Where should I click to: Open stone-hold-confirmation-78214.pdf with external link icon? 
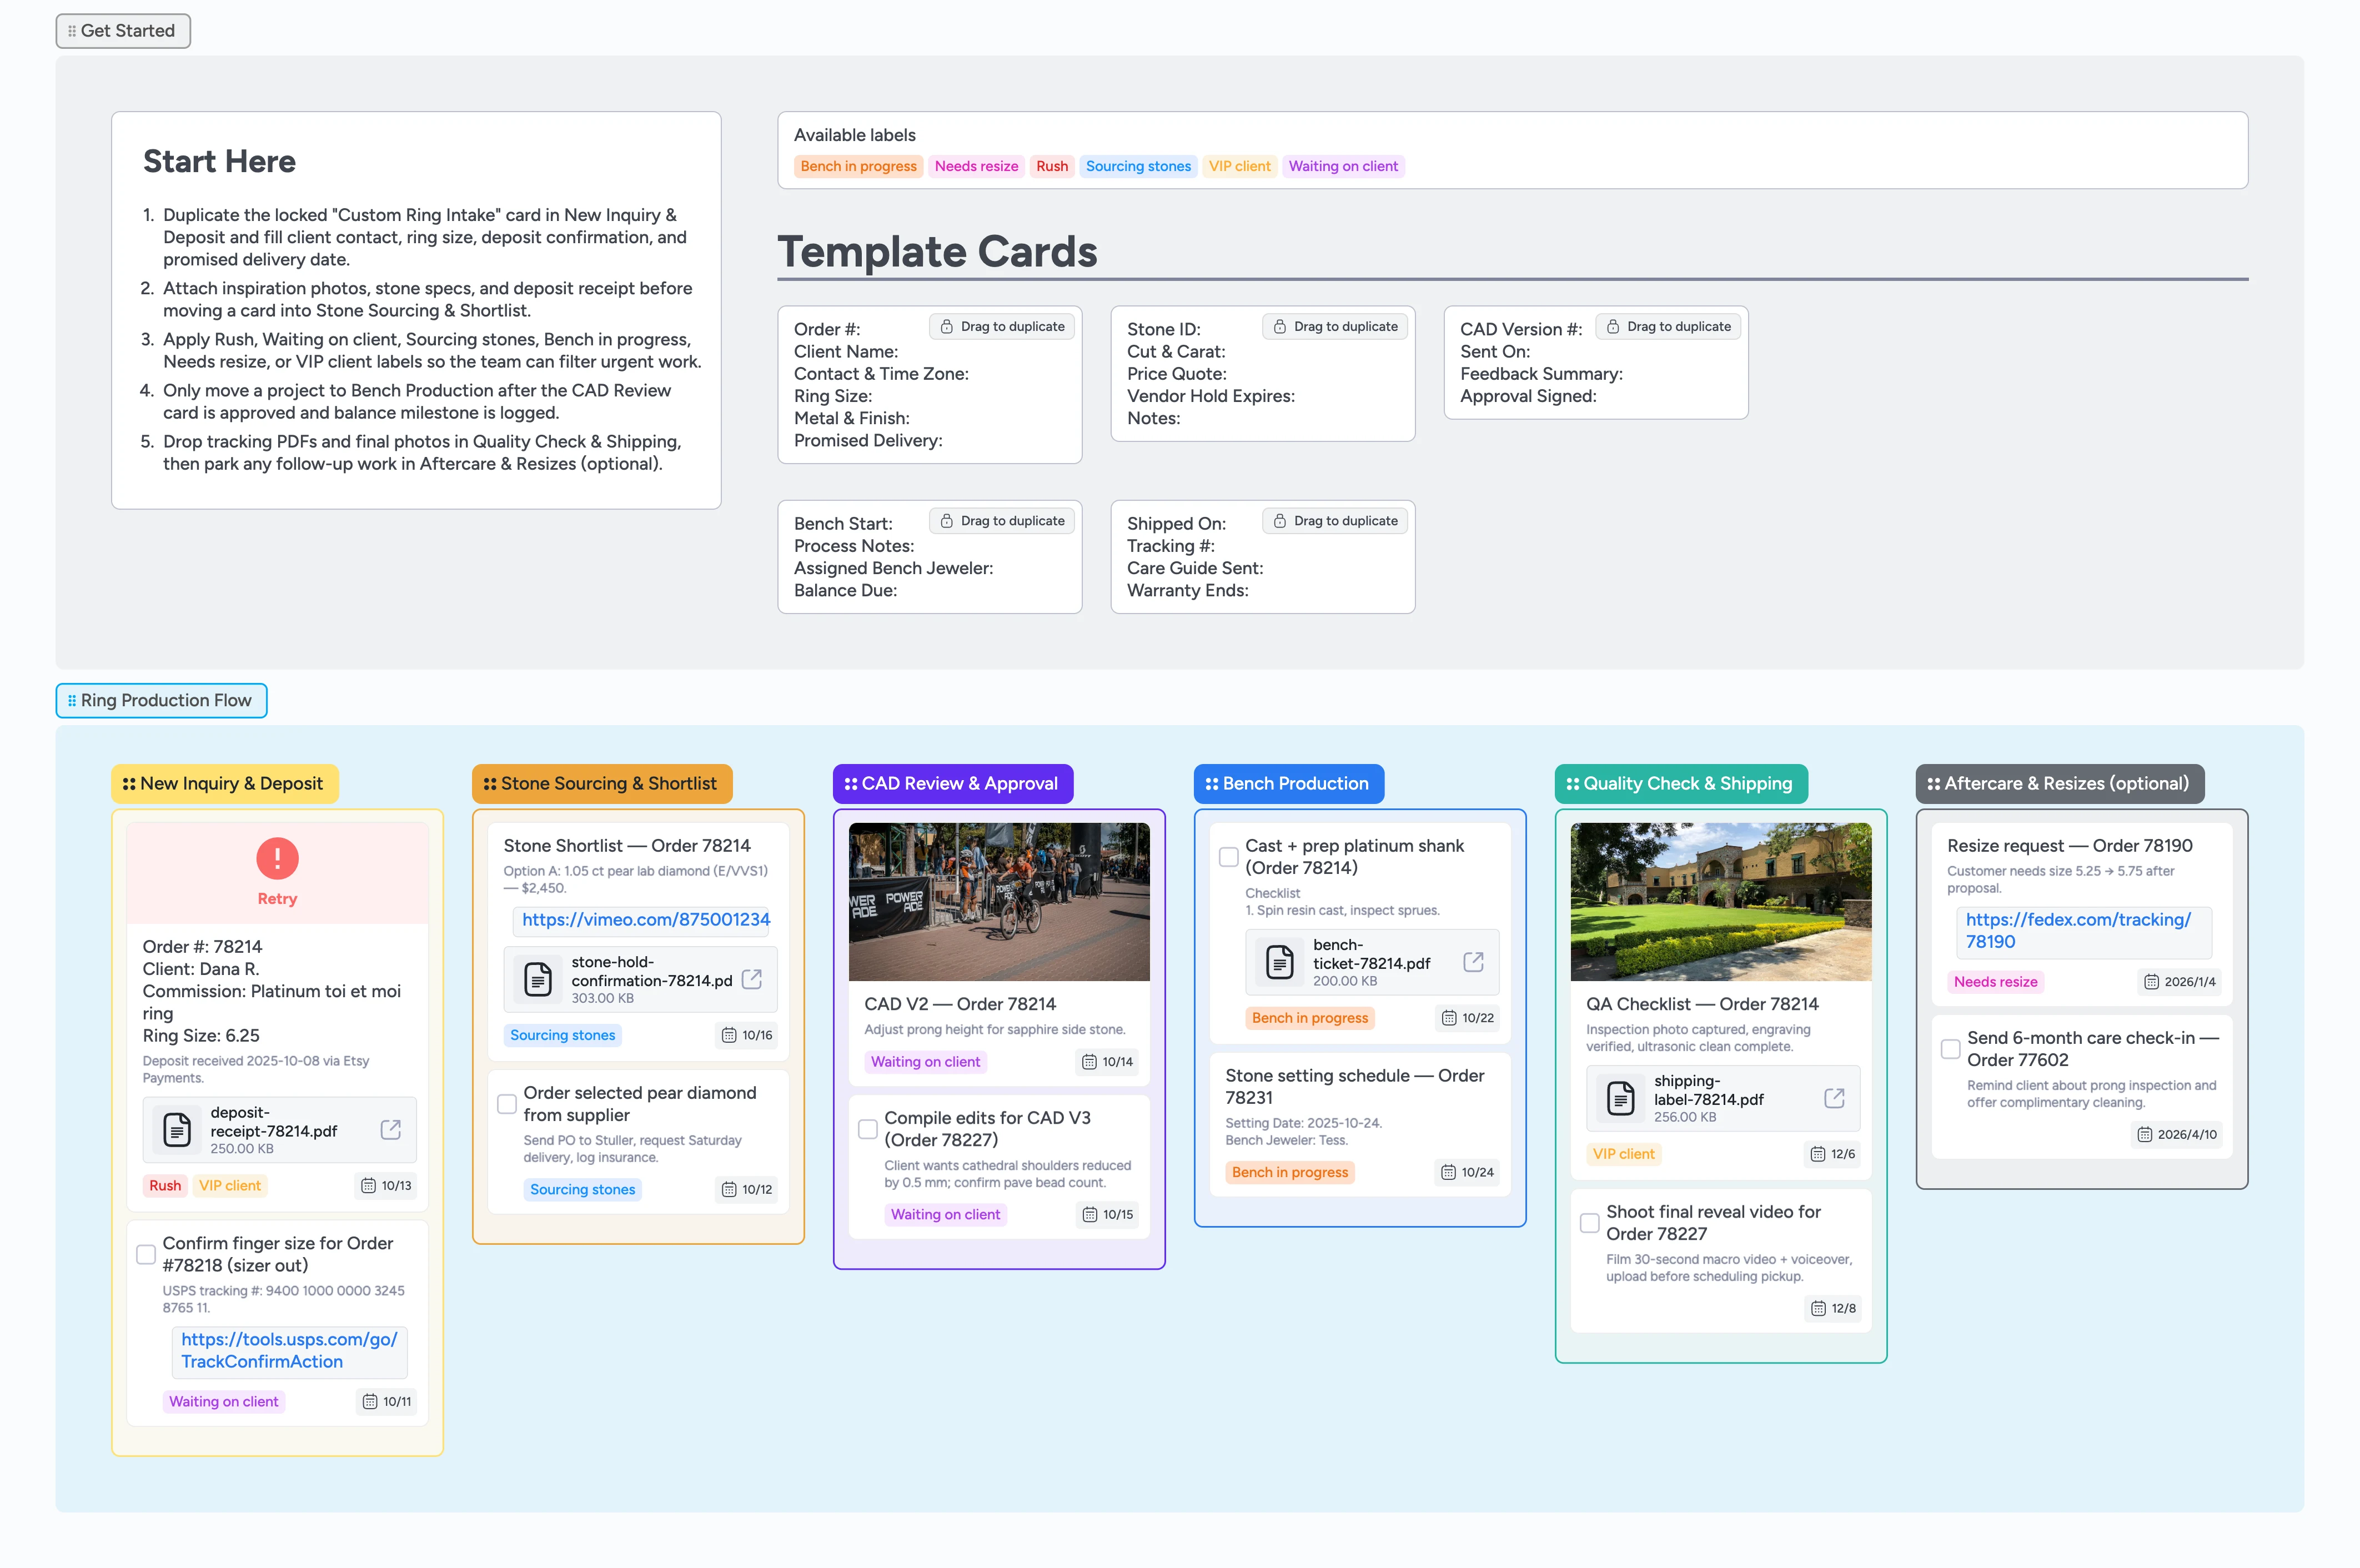752,980
